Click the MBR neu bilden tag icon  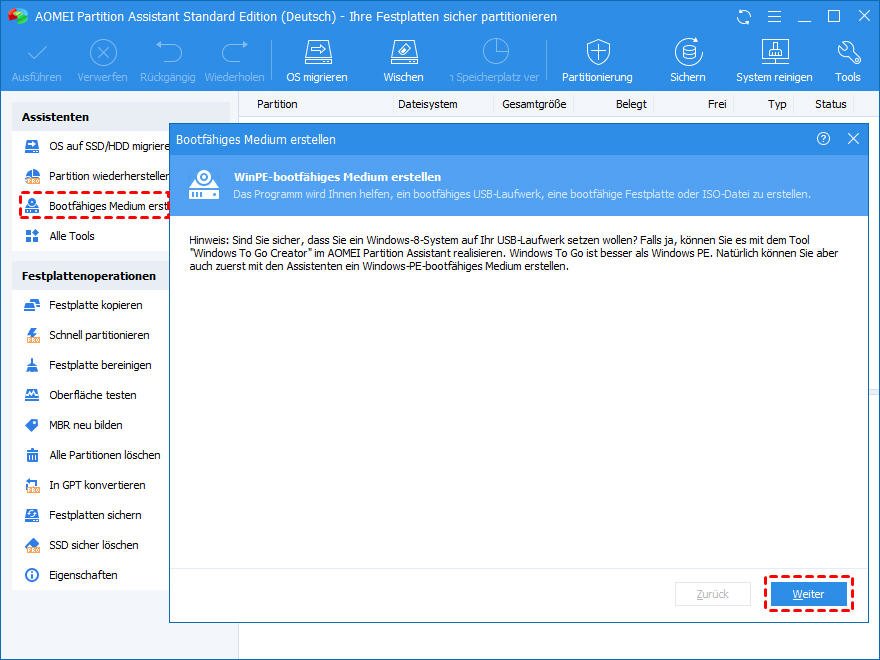point(32,425)
